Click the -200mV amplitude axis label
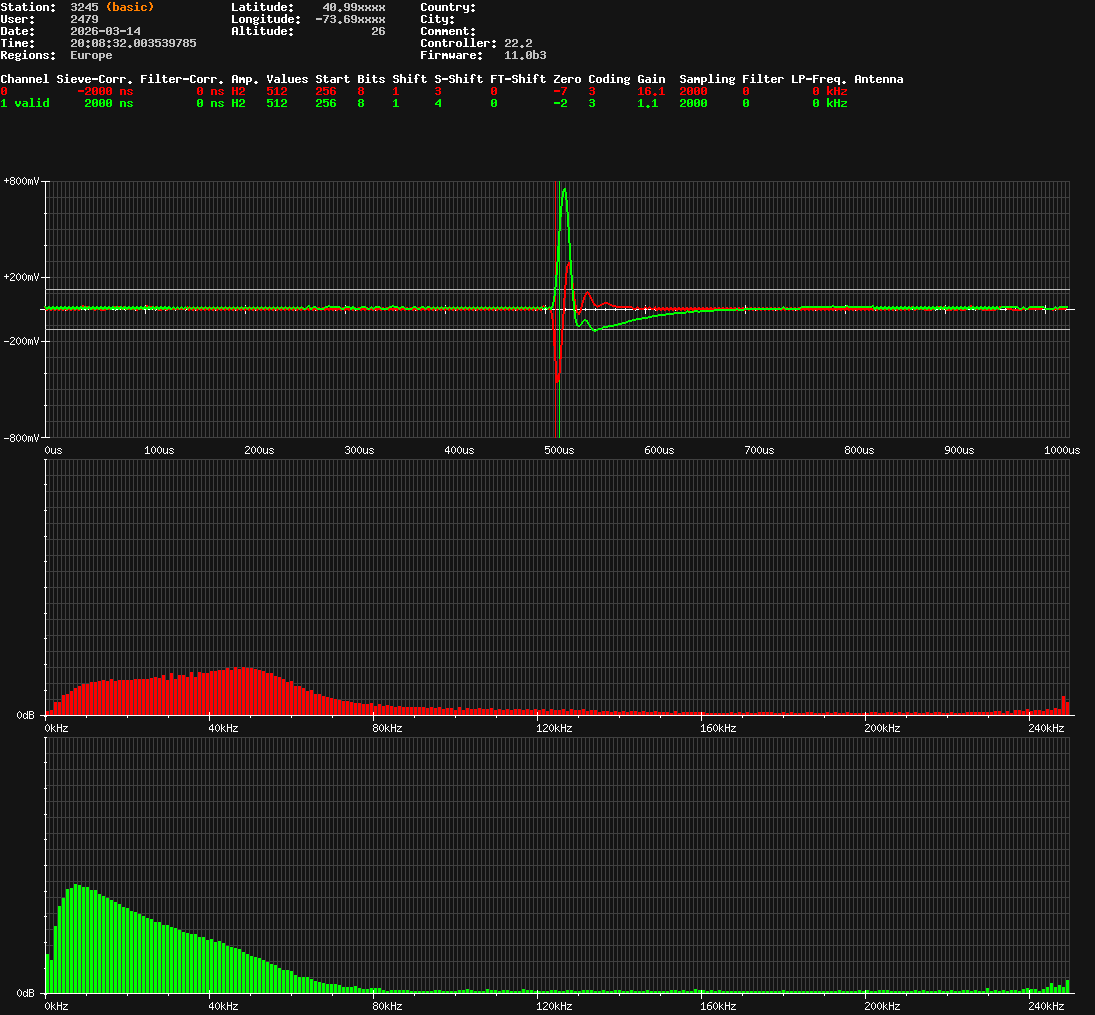Image resolution: width=1095 pixels, height=1015 pixels. click(20, 341)
